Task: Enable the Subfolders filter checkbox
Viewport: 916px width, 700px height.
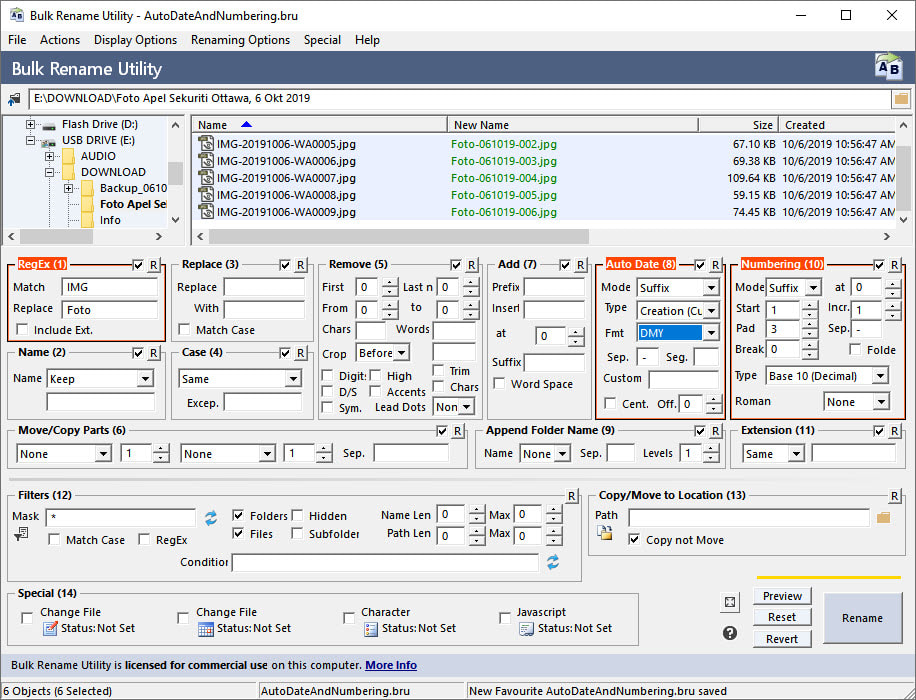Action: point(297,533)
